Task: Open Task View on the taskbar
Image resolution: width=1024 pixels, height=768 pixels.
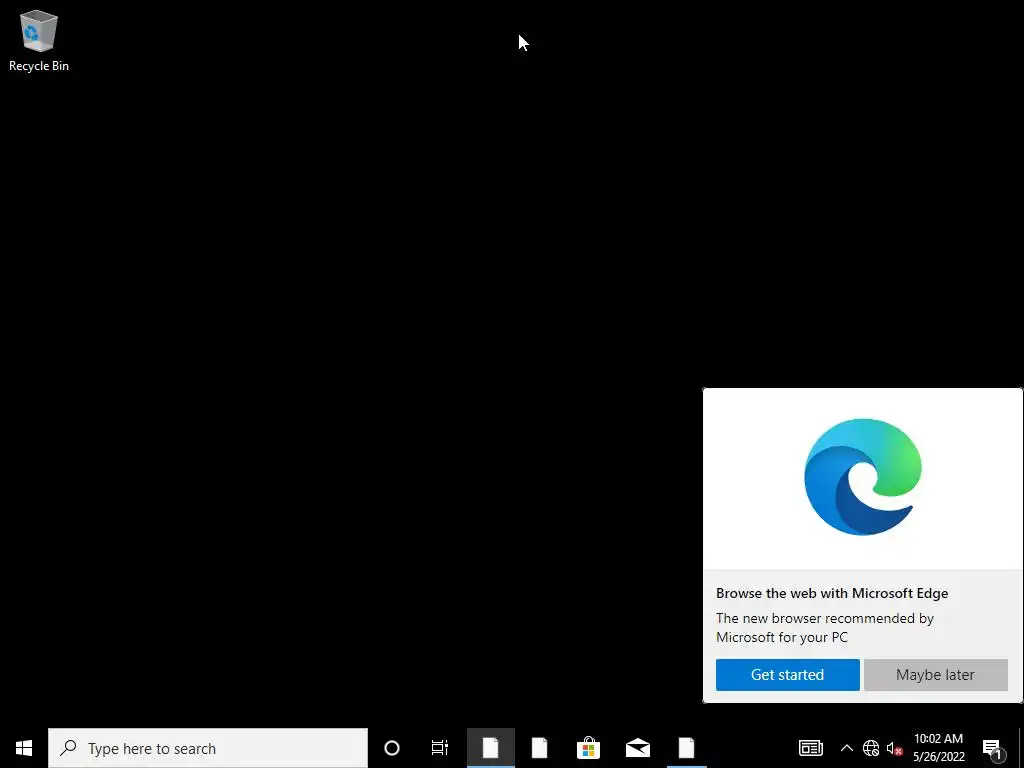Action: (440, 748)
